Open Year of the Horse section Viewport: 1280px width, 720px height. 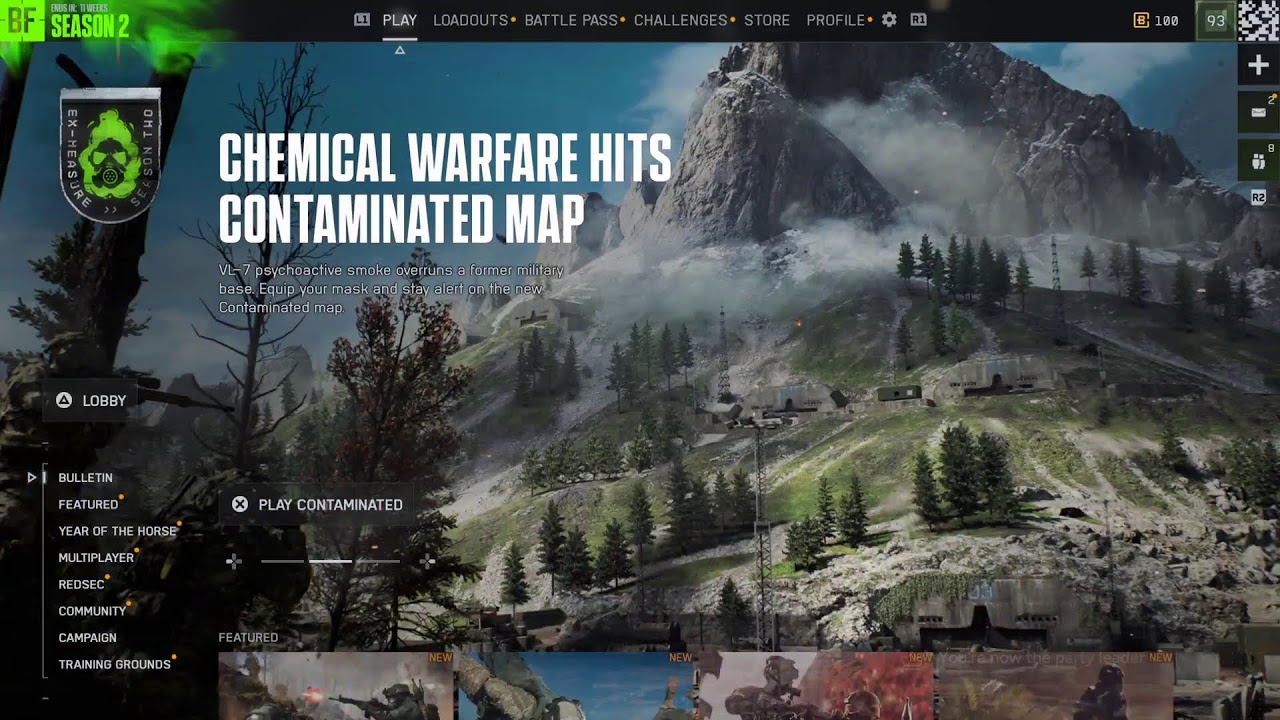pyautogui.click(x=117, y=531)
